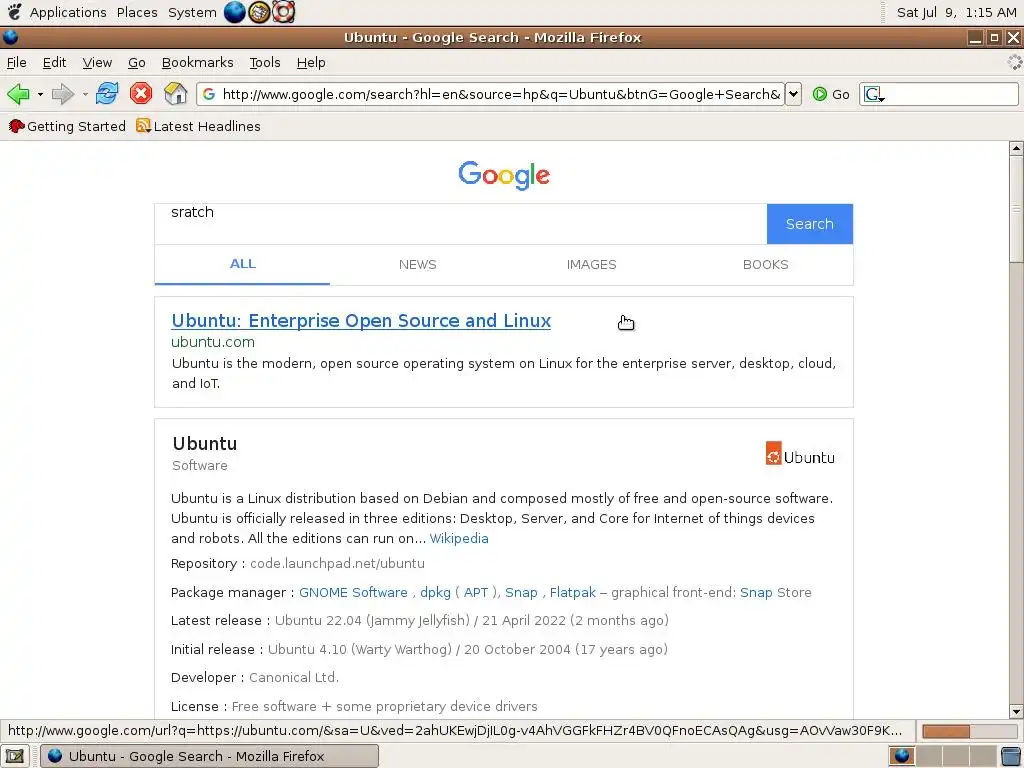Click the grey Forward arrow button
The height and width of the screenshot is (768, 1024).
tap(63, 94)
